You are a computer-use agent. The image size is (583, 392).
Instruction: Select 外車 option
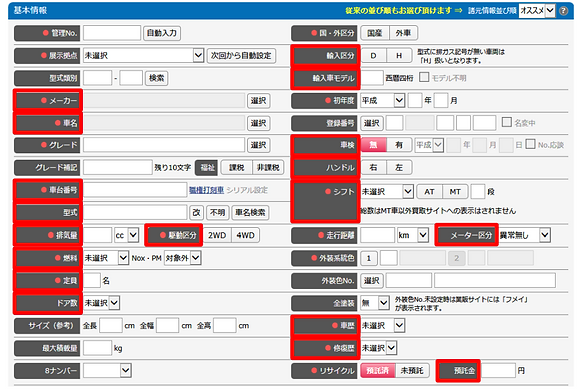tap(403, 33)
